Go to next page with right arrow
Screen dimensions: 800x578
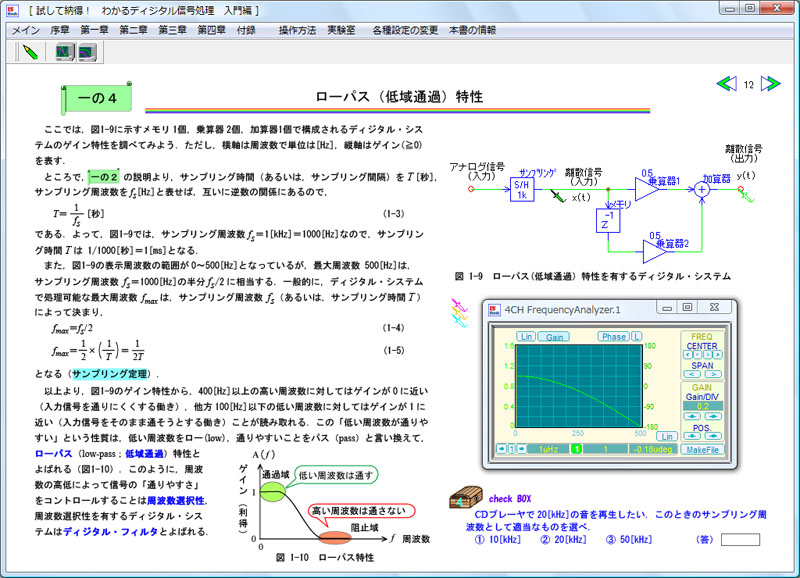pyautogui.click(x=770, y=84)
